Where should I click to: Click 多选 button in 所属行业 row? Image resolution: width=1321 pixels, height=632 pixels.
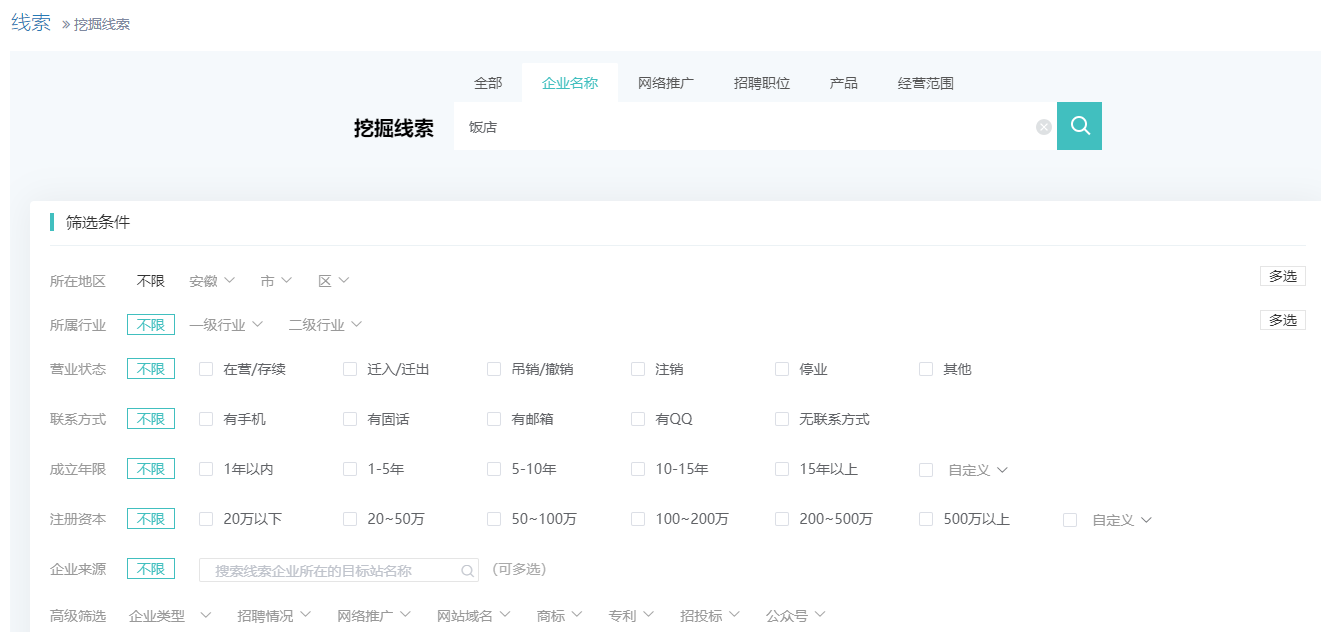(x=1283, y=321)
